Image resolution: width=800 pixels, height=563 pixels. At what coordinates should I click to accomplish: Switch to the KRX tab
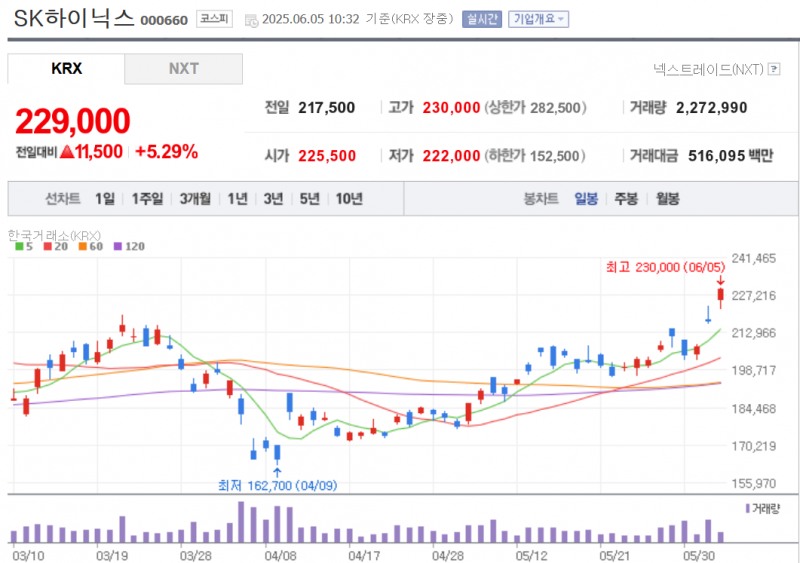point(66,68)
